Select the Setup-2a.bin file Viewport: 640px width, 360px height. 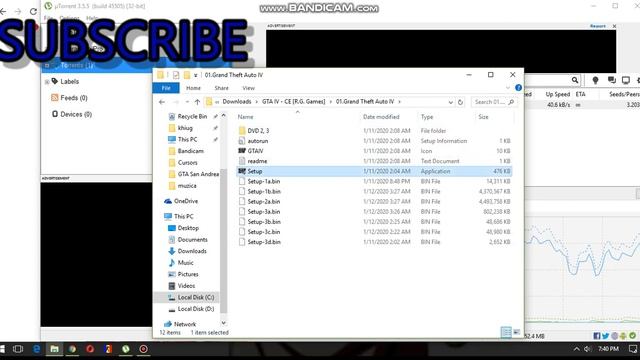coord(264,202)
